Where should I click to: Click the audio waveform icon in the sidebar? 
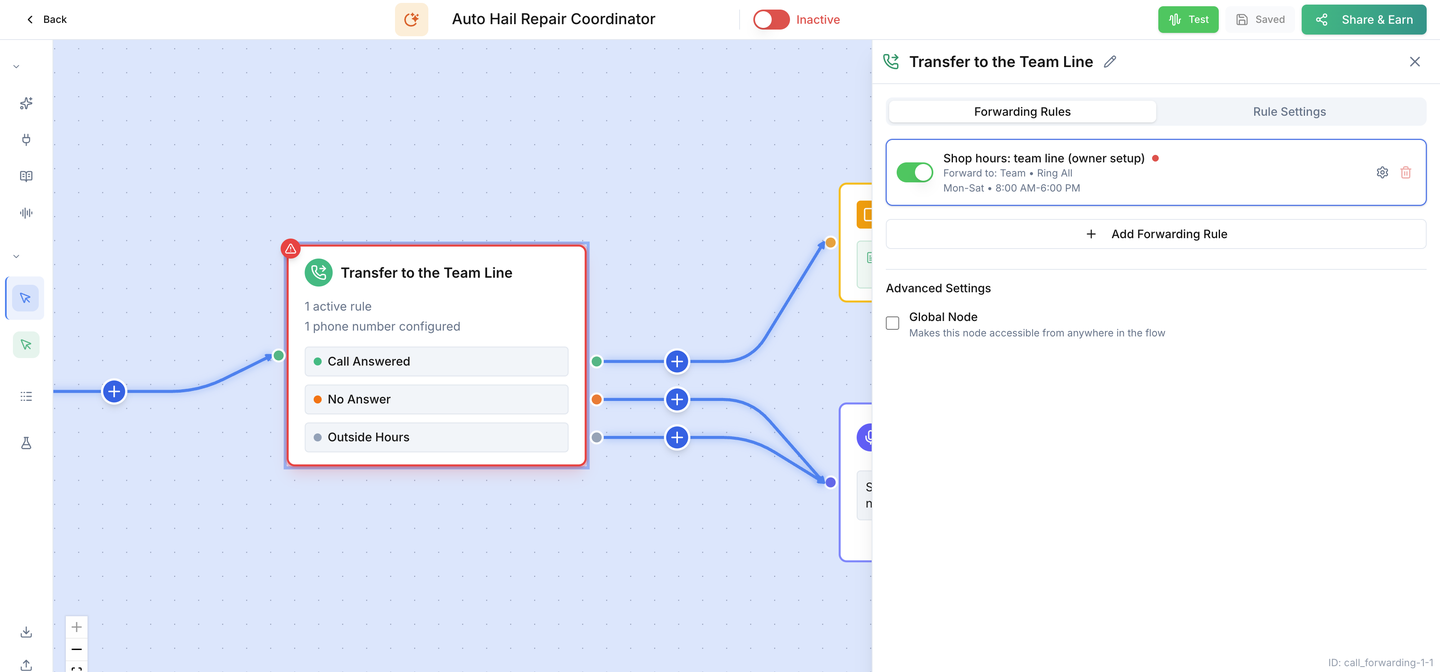tap(26, 213)
